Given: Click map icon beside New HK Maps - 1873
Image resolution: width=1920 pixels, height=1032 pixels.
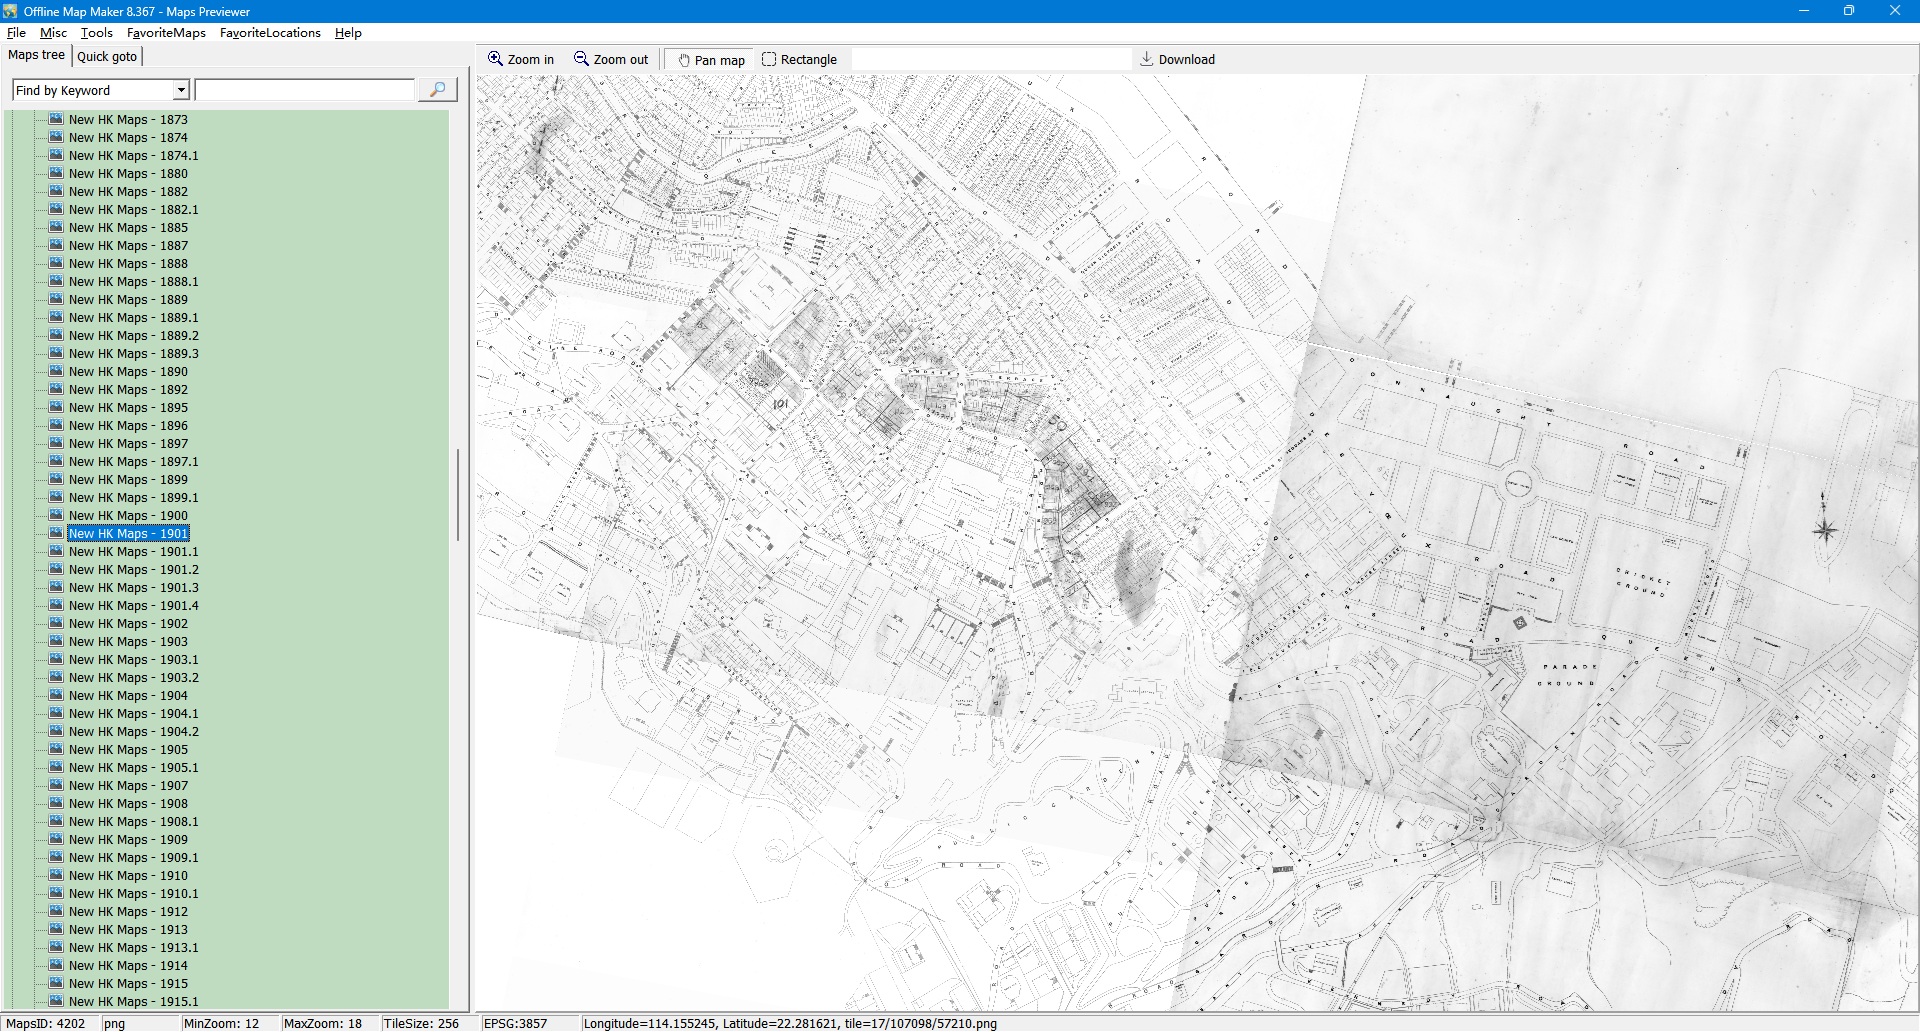Looking at the screenshot, I should coord(56,119).
